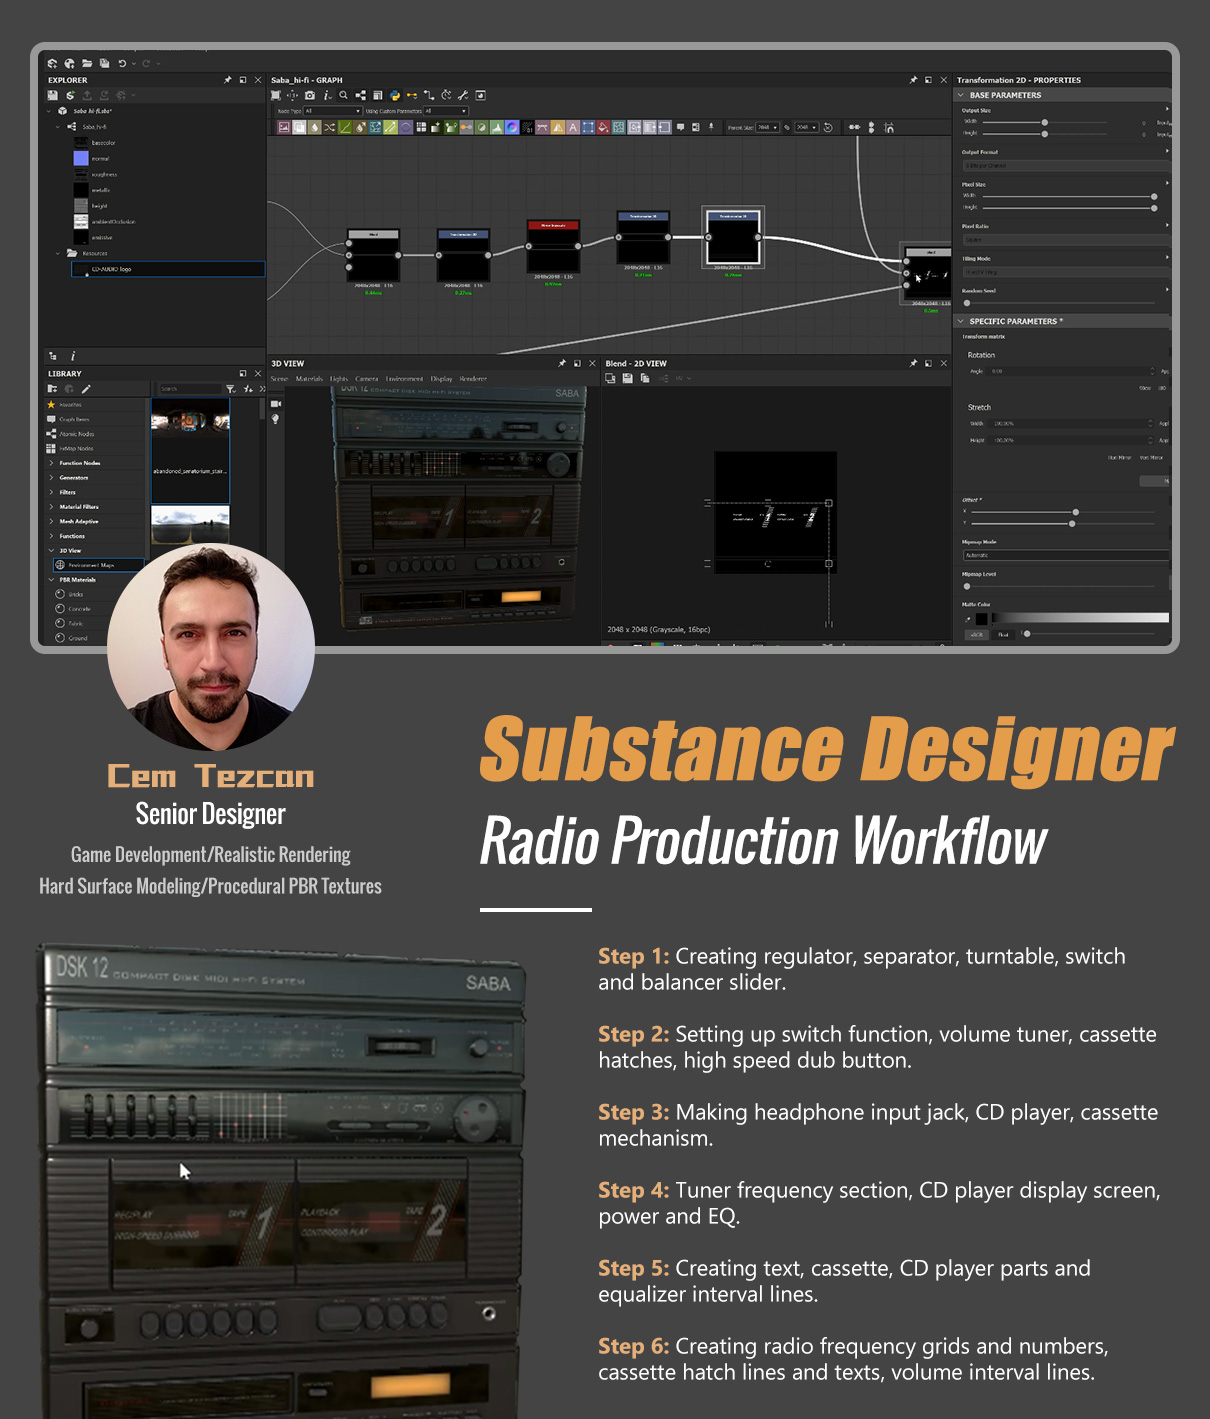Select Bricks under PBR Materials

click(x=75, y=594)
